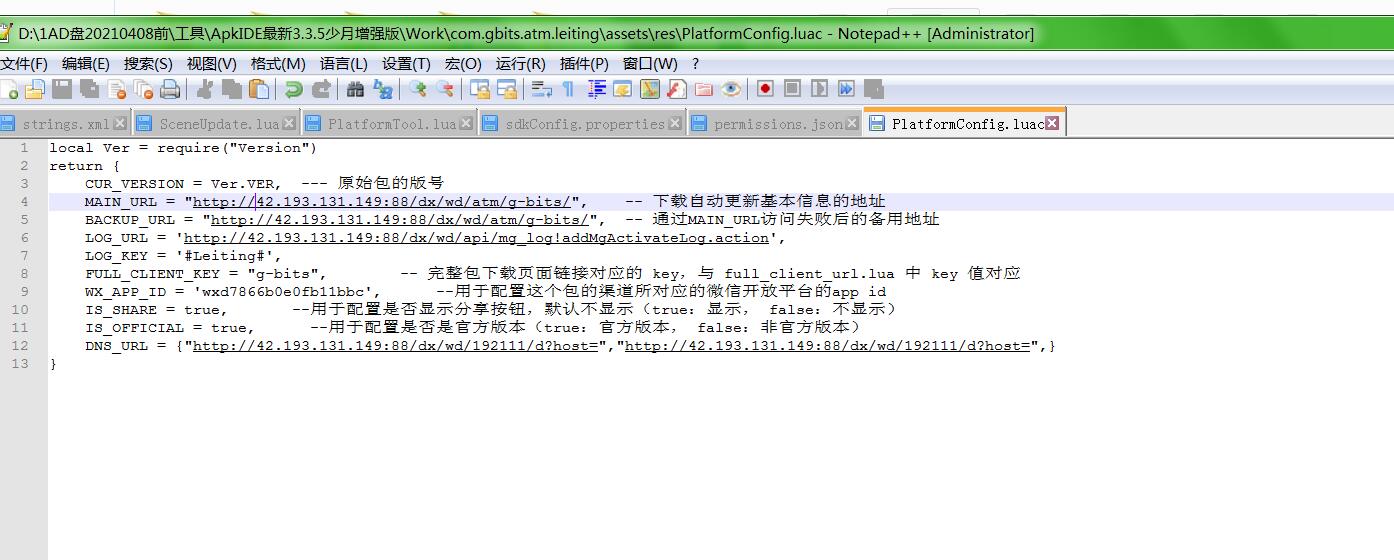Click the Open file toolbar icon
This screenshot has height=560, width=1394.
(35, 89)
